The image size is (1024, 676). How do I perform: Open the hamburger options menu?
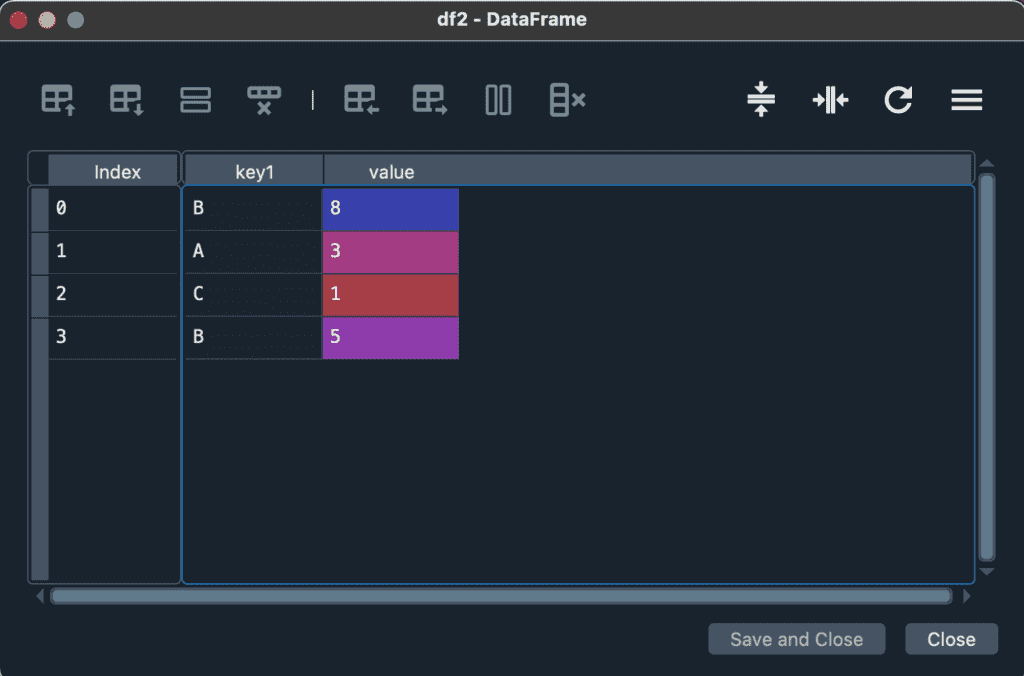click(x=967, y=100)
